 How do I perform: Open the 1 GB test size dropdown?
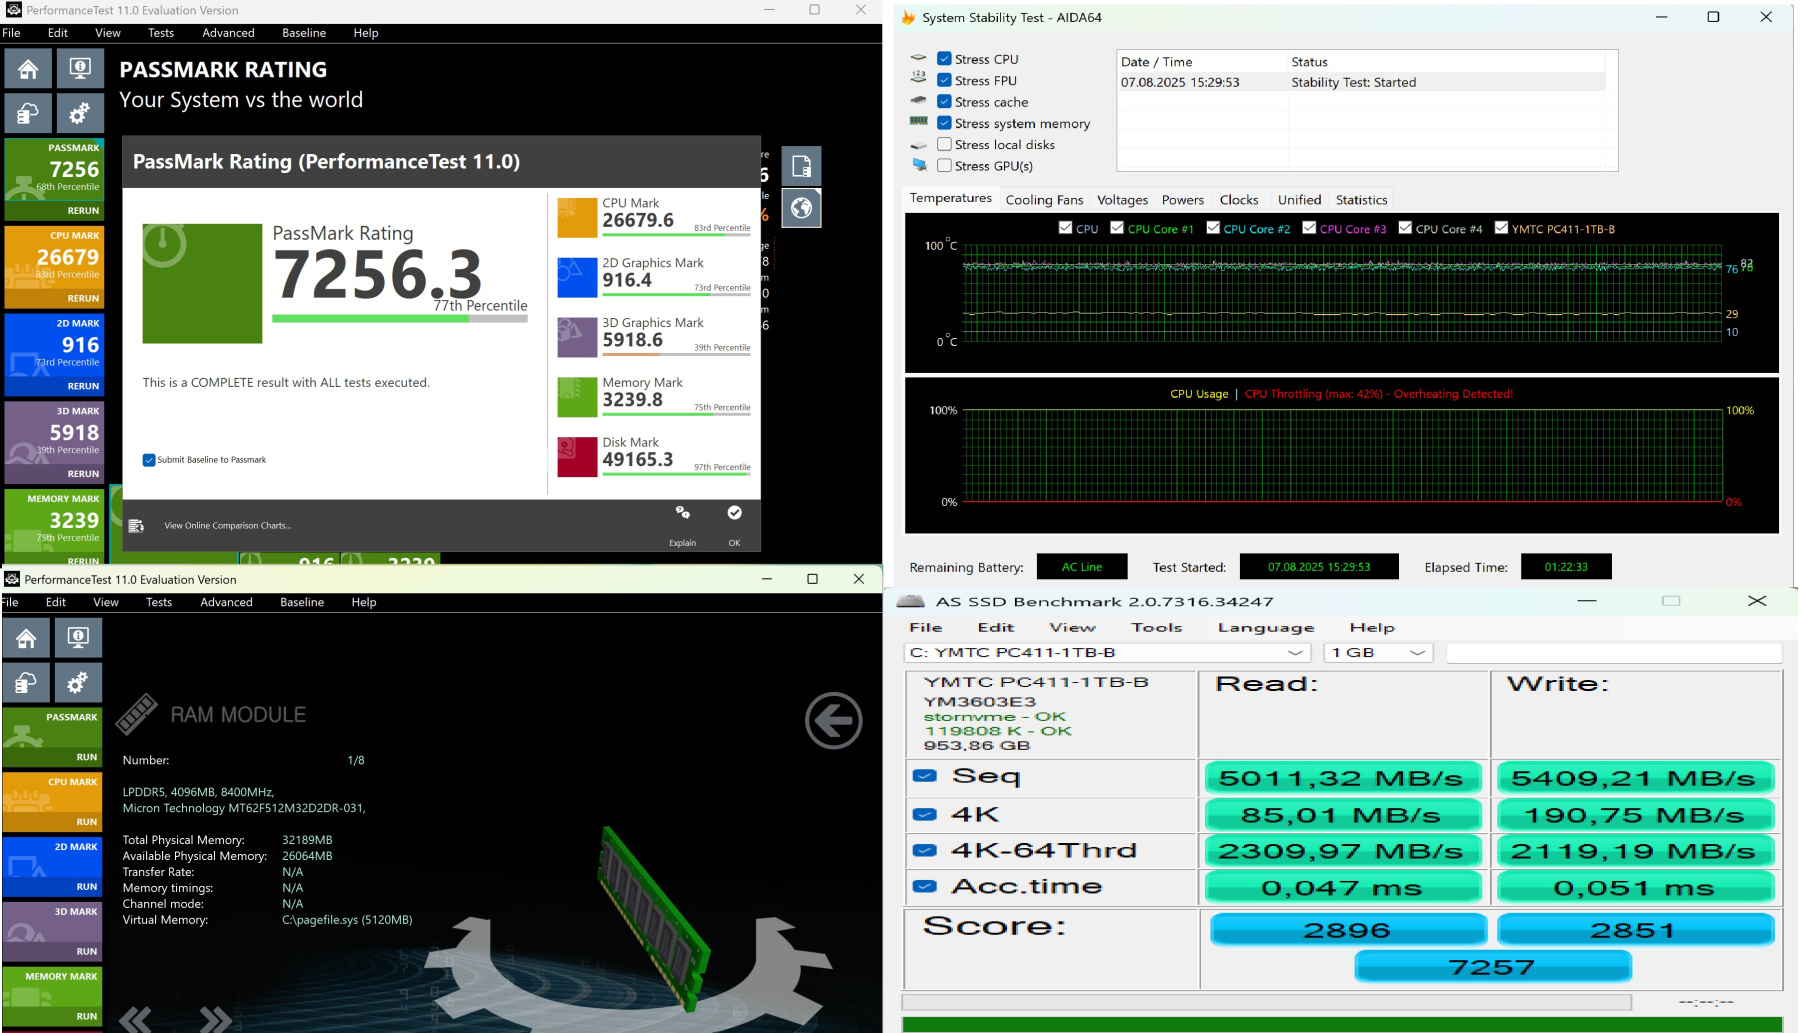[x=1378, y=653]
